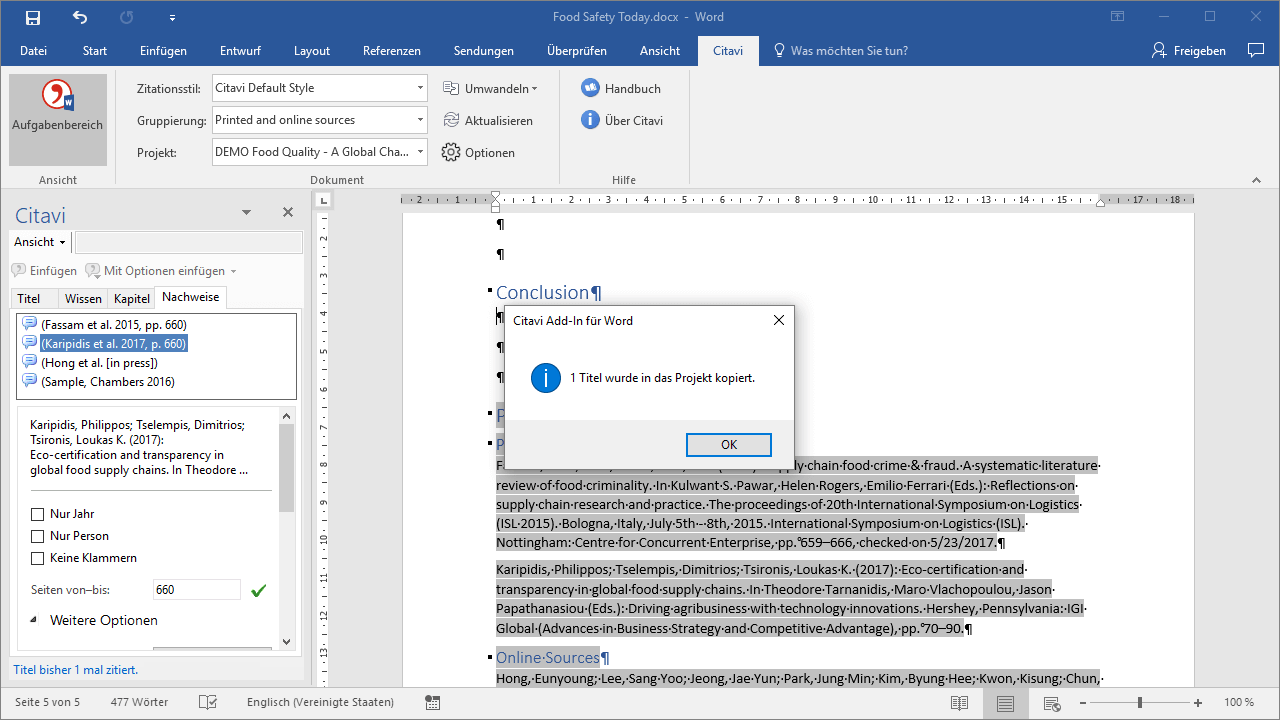1280x720 pixels.
Task: Click the Freigeben share button
Action: click(x=1188, y=51)
